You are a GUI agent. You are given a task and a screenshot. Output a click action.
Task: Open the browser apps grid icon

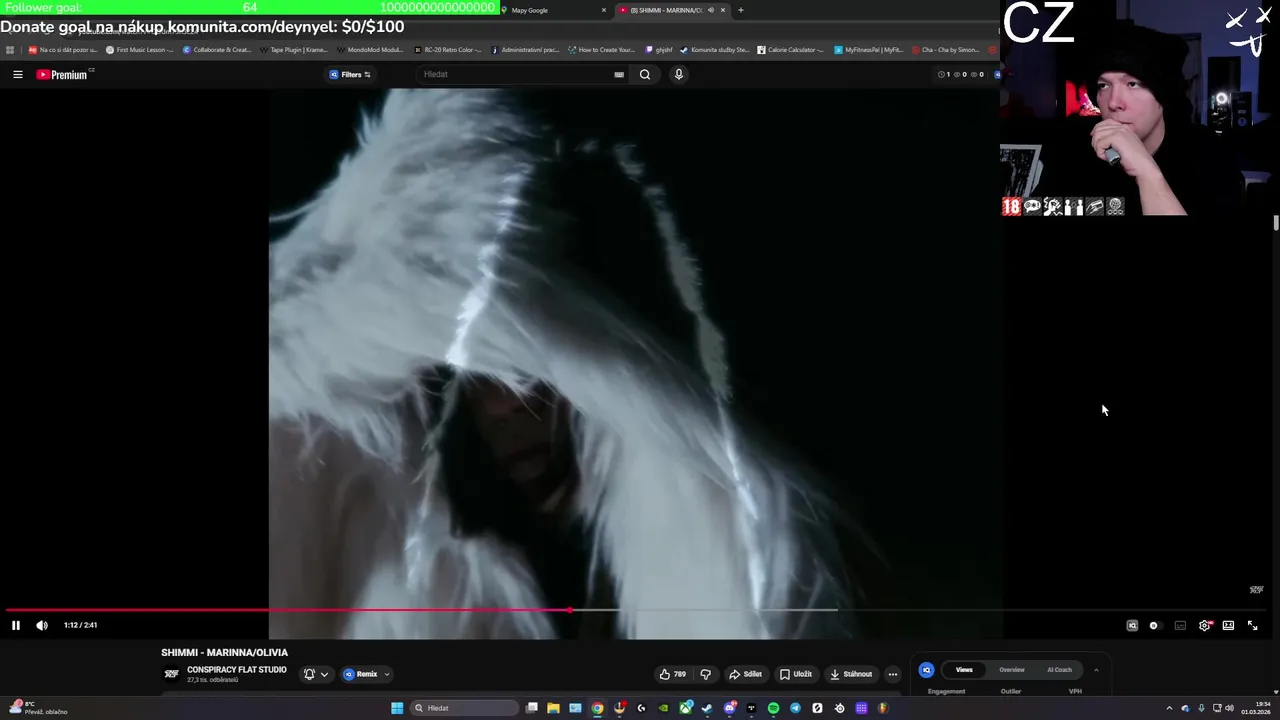[x=10, y=49]
